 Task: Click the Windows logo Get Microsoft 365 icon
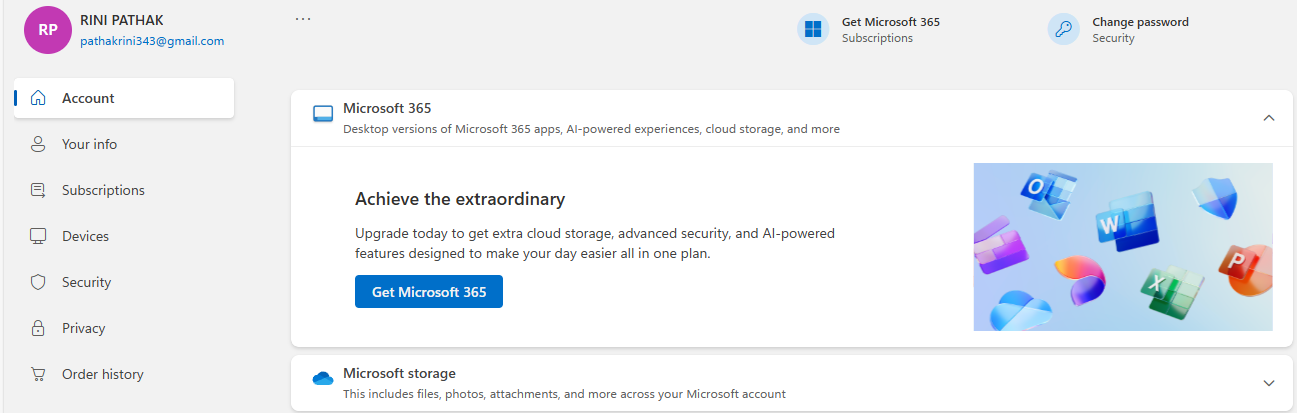click(813, 29)
